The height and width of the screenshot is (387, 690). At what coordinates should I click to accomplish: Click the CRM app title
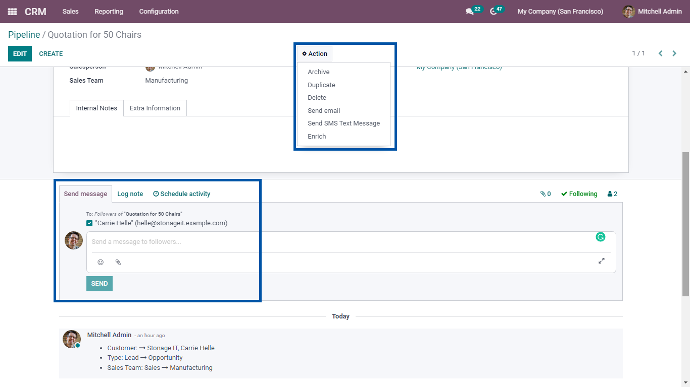click(35, 11)
